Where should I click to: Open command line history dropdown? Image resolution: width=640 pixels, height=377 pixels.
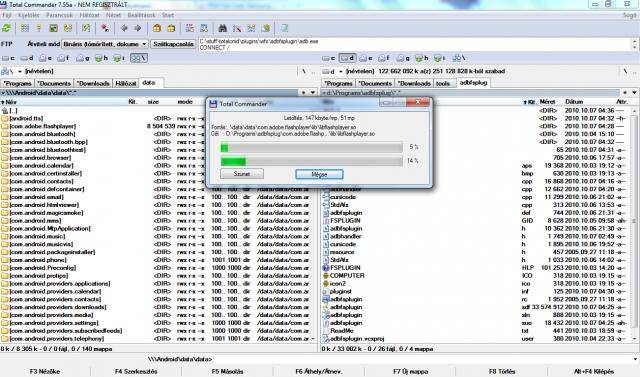pyautogui.click(x=635, y=359)
